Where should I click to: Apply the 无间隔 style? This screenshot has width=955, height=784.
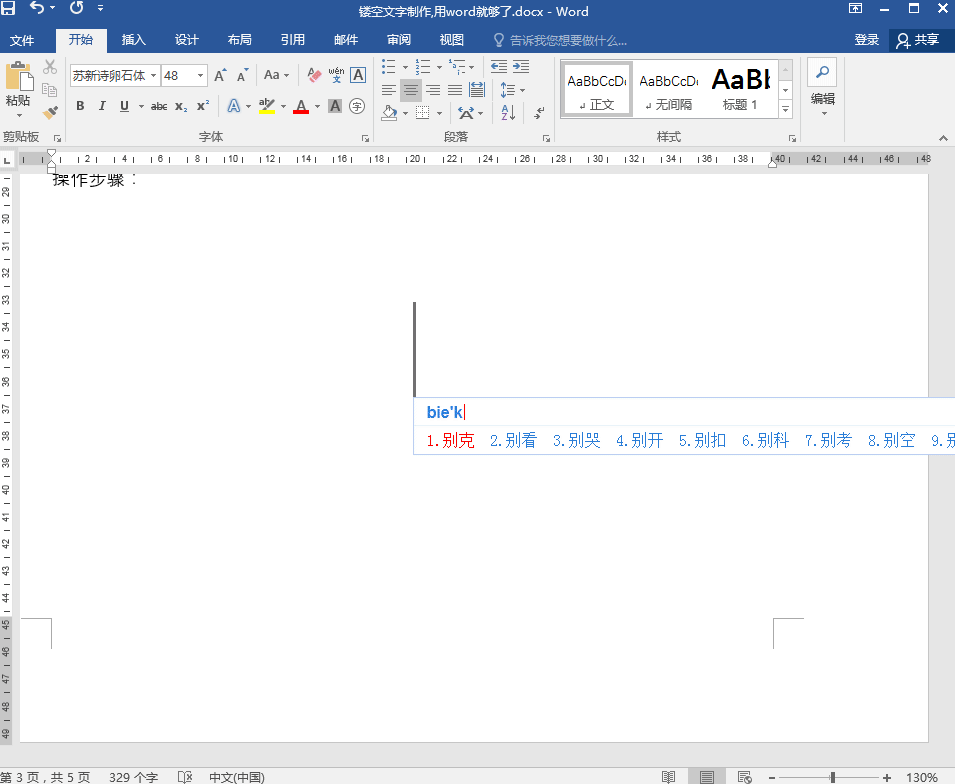pyautogui.click(x=668, y=90)
